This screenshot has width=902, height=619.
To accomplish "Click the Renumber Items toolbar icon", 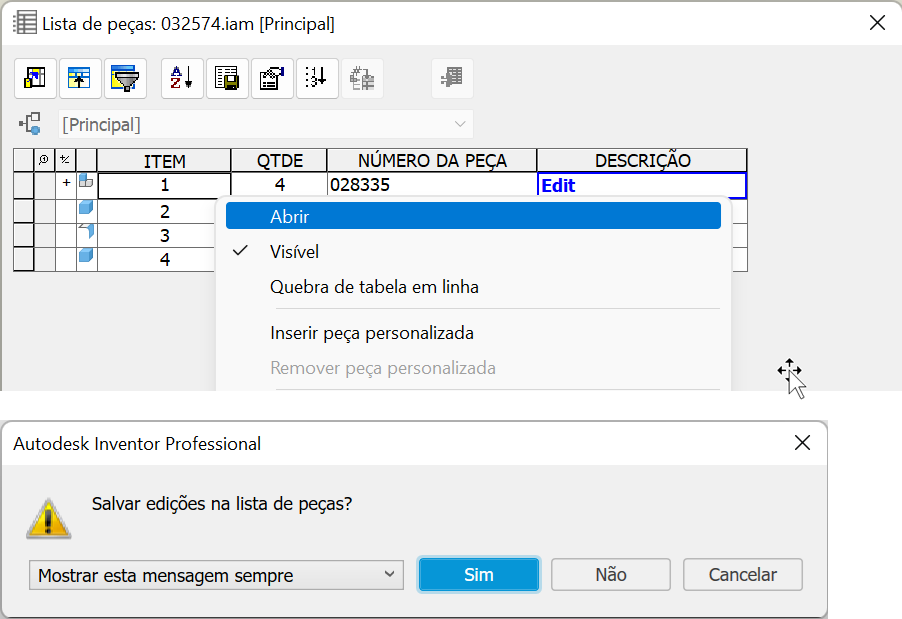I will coord(317,78).
